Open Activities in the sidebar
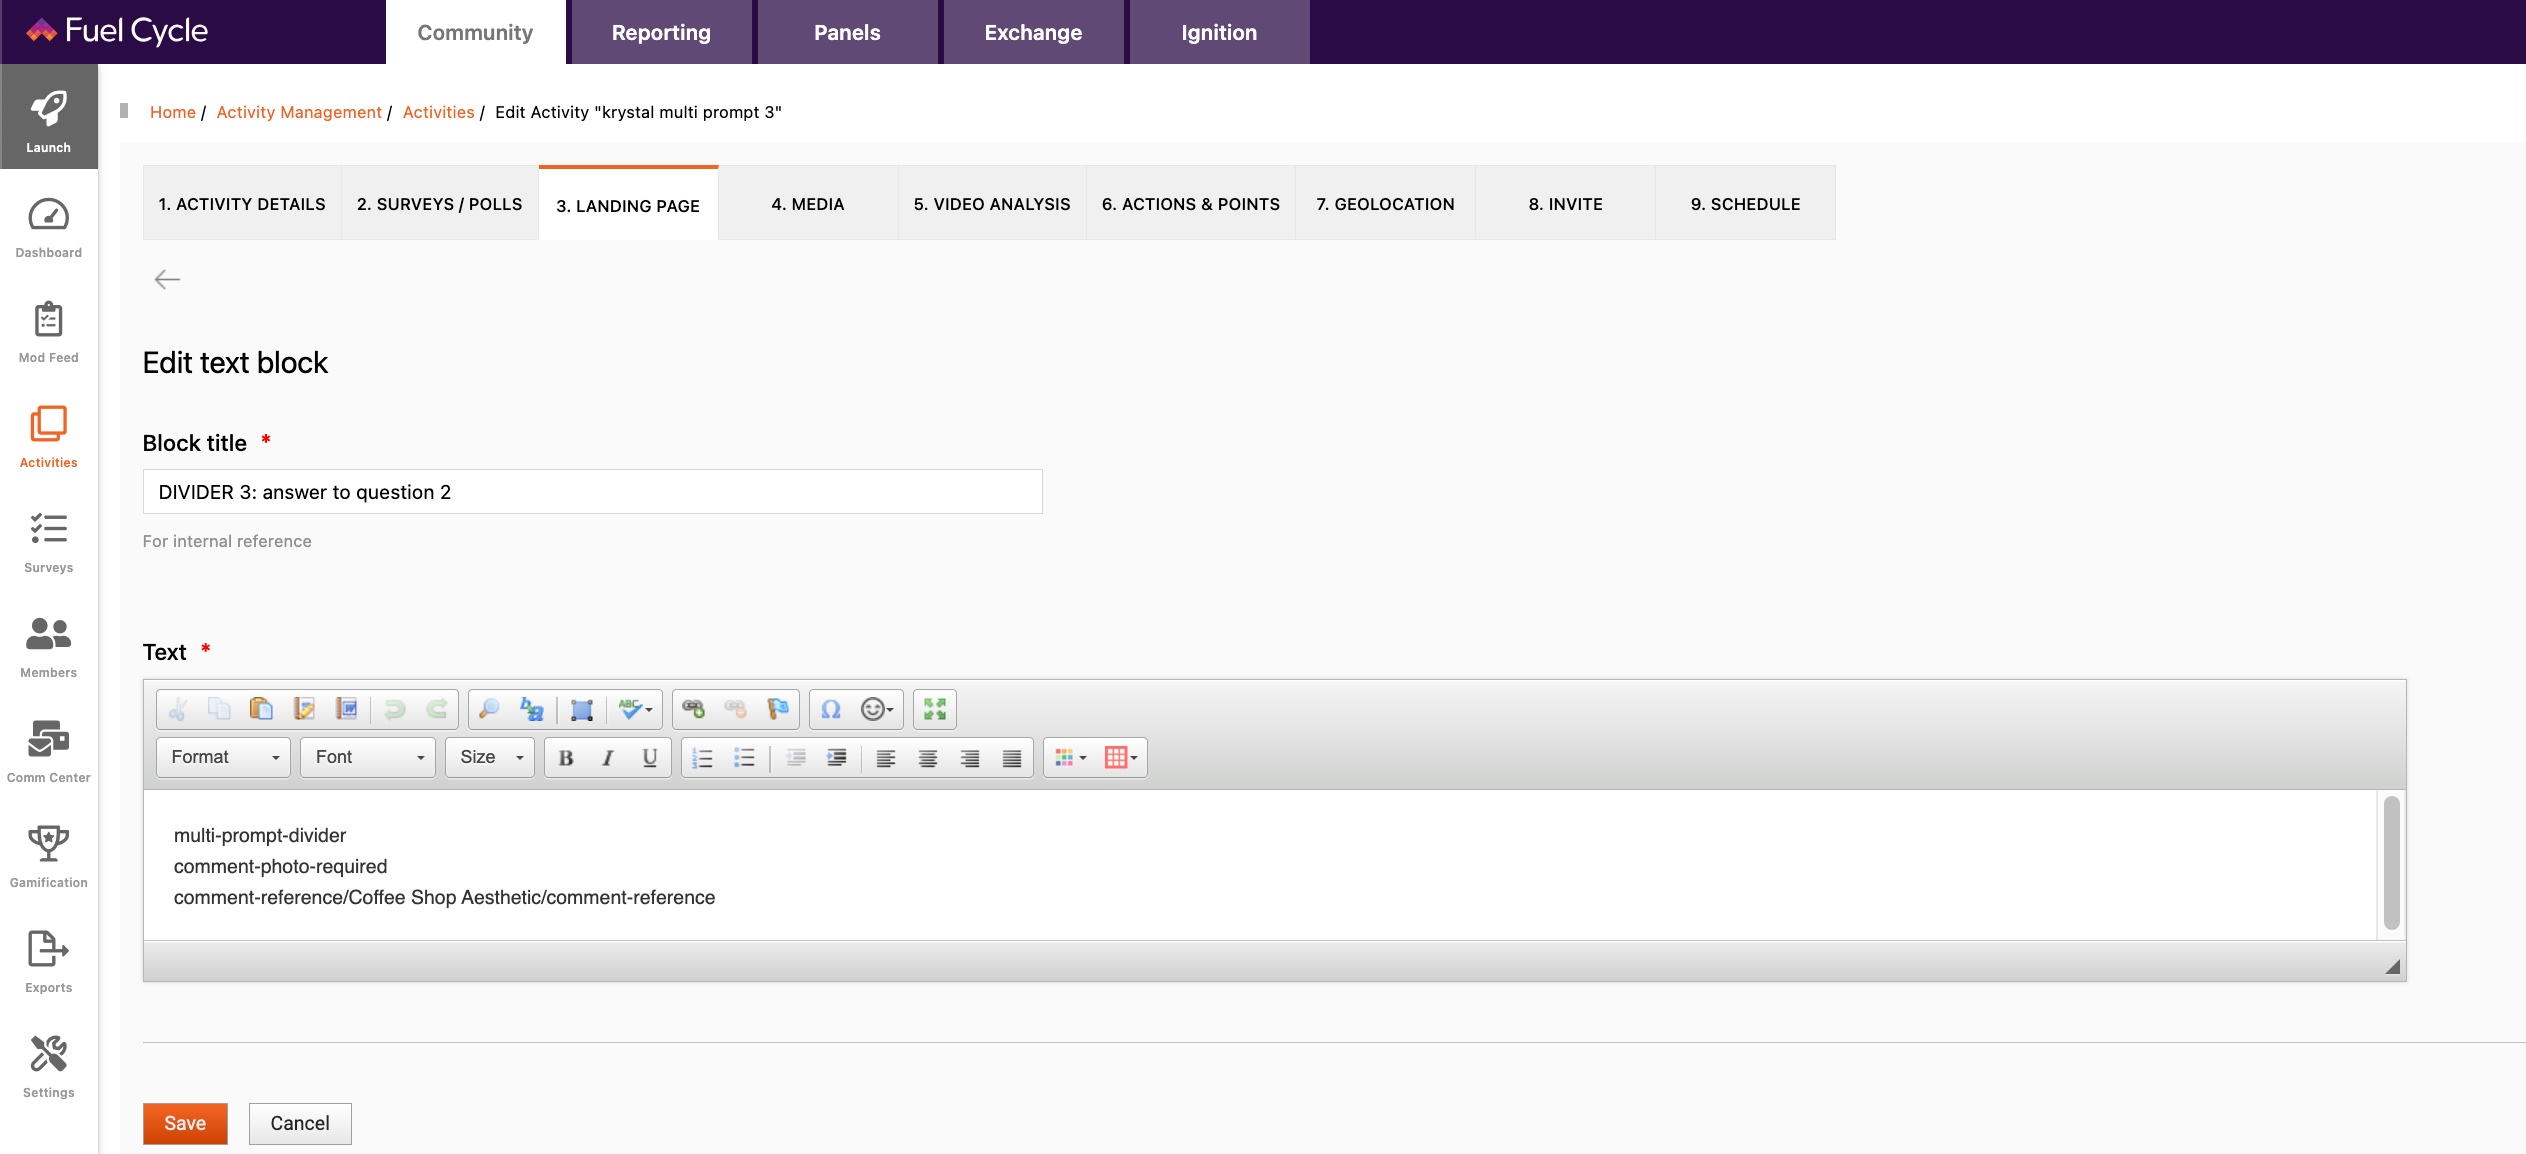Image resolution: width=2526 pixels, height=1154 pixels. coord(48,438)
